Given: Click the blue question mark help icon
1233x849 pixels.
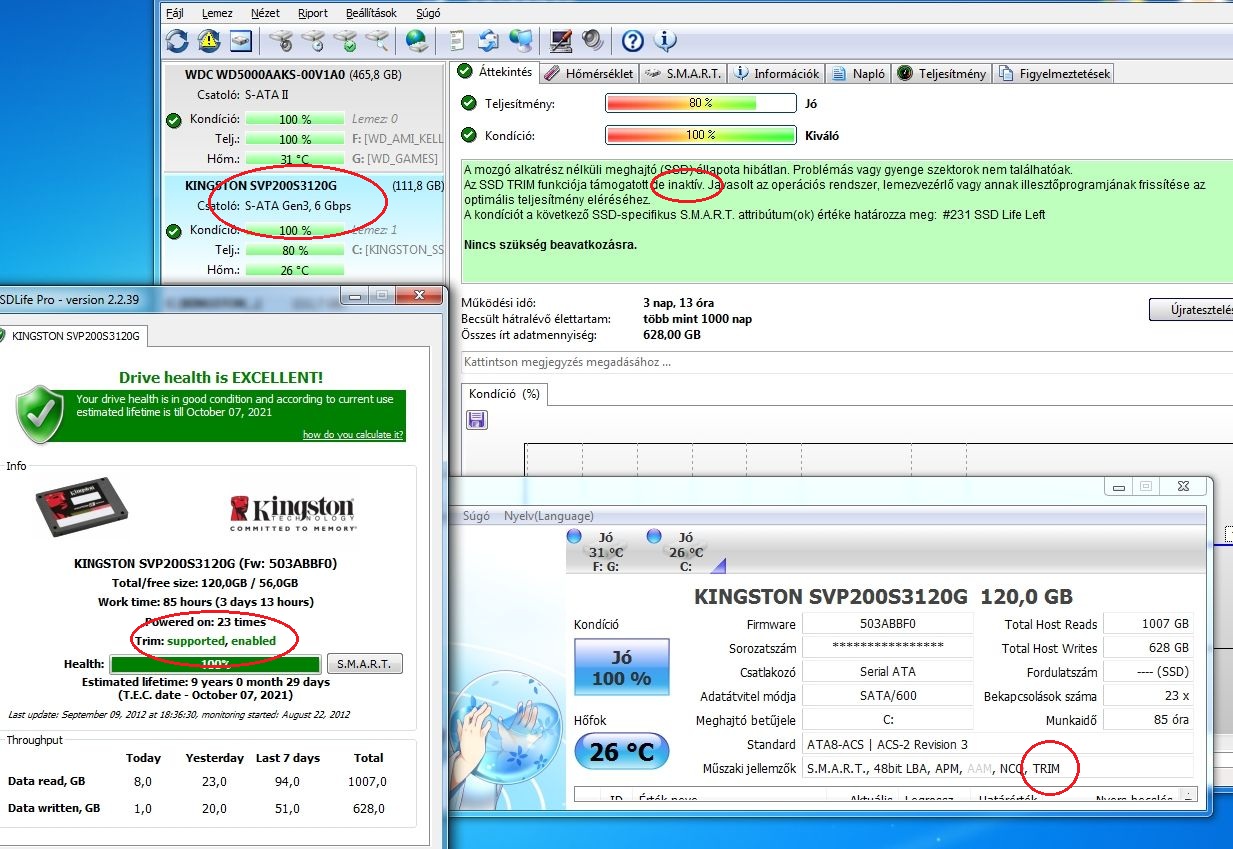Looking at the screenshot, I should click(632, 41).
